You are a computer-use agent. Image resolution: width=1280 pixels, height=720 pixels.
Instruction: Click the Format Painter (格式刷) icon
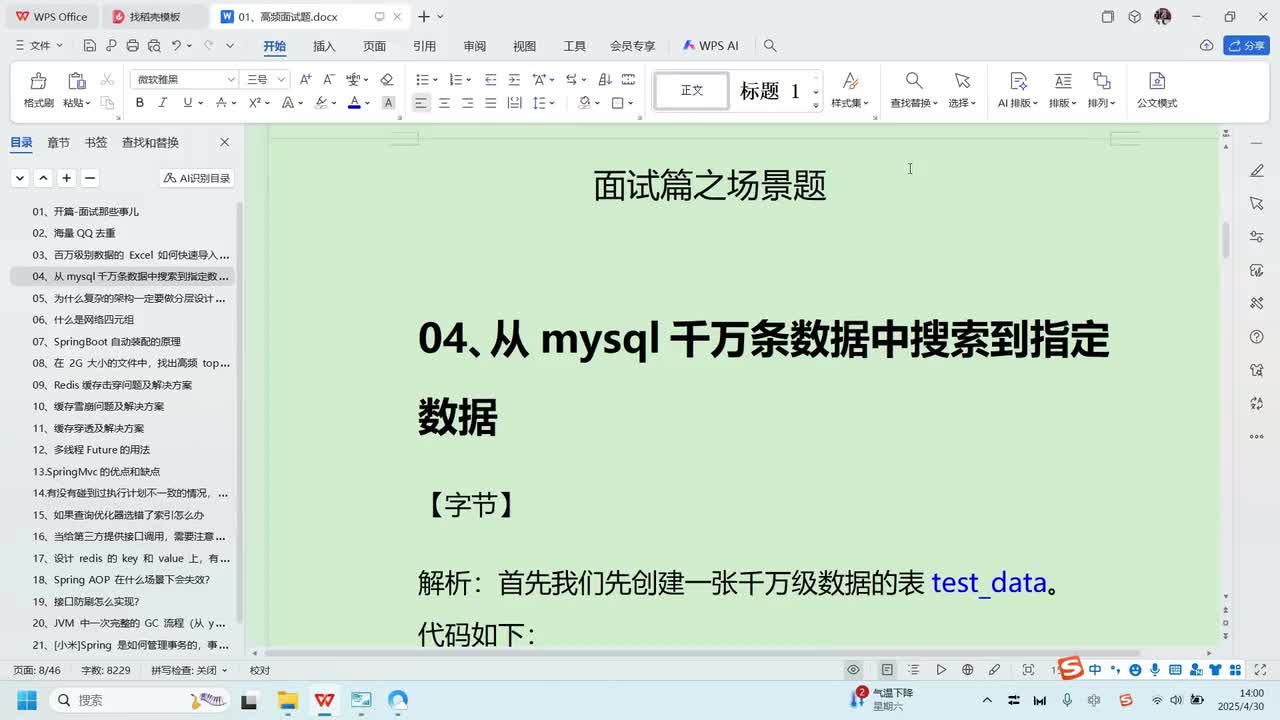38,80
